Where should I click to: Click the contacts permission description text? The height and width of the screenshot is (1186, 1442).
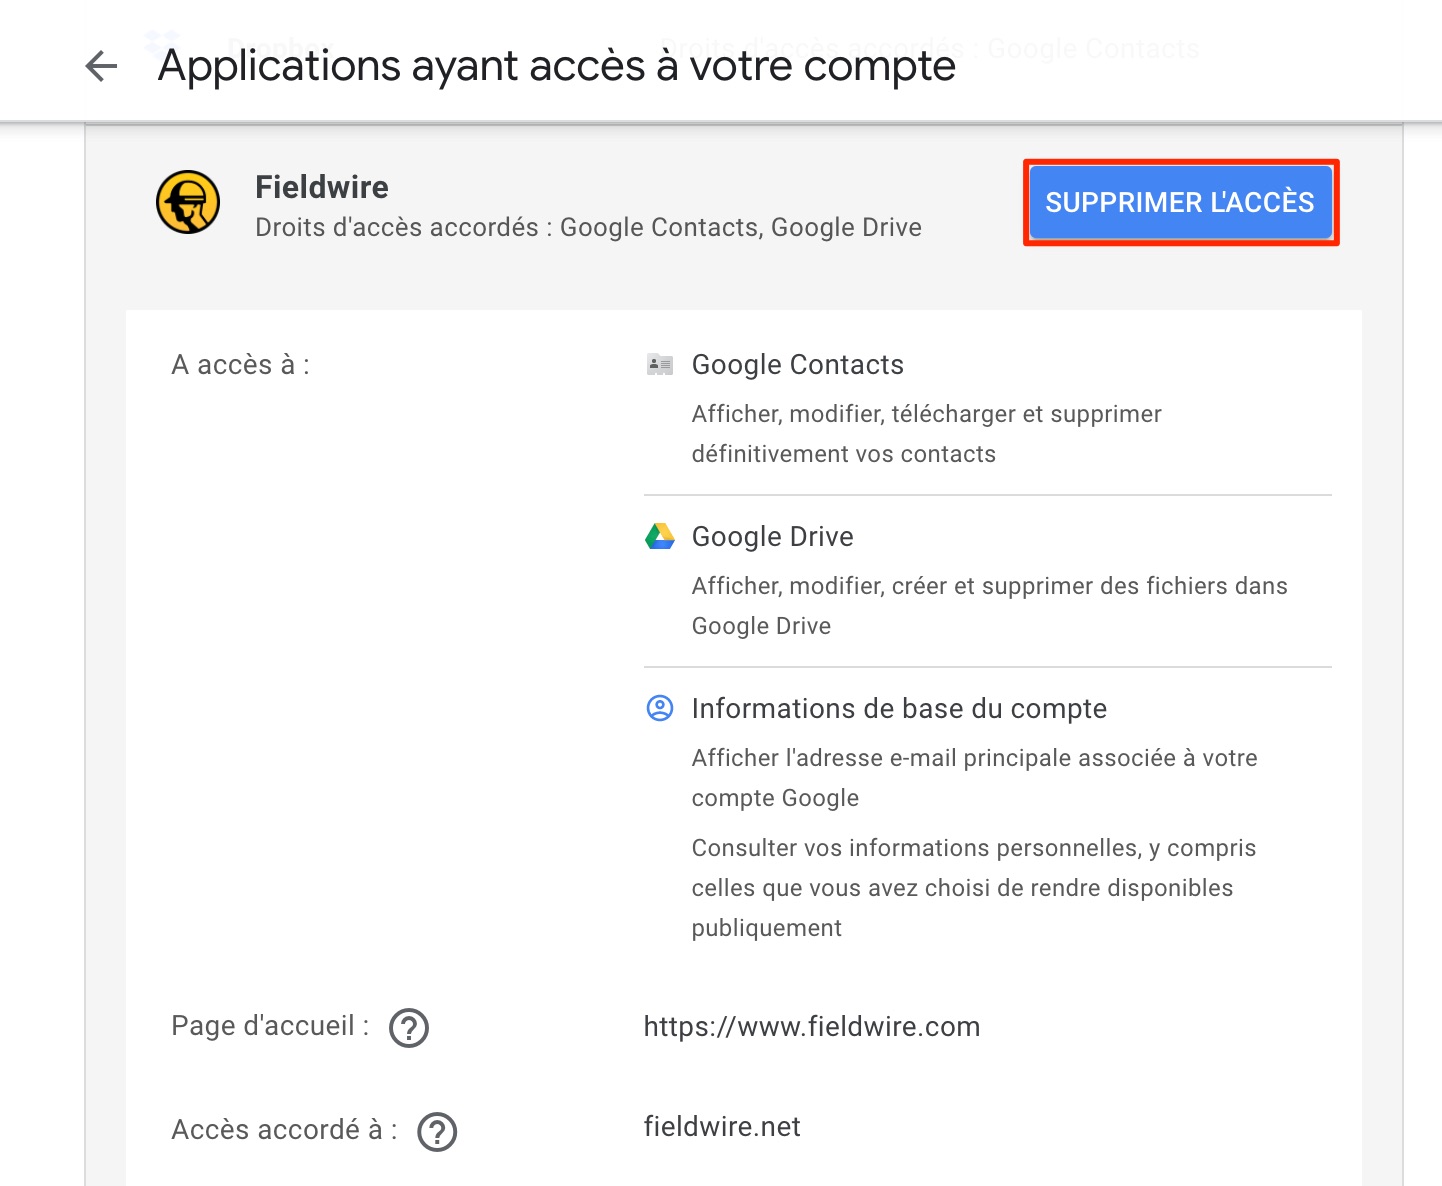click(927, 434)
